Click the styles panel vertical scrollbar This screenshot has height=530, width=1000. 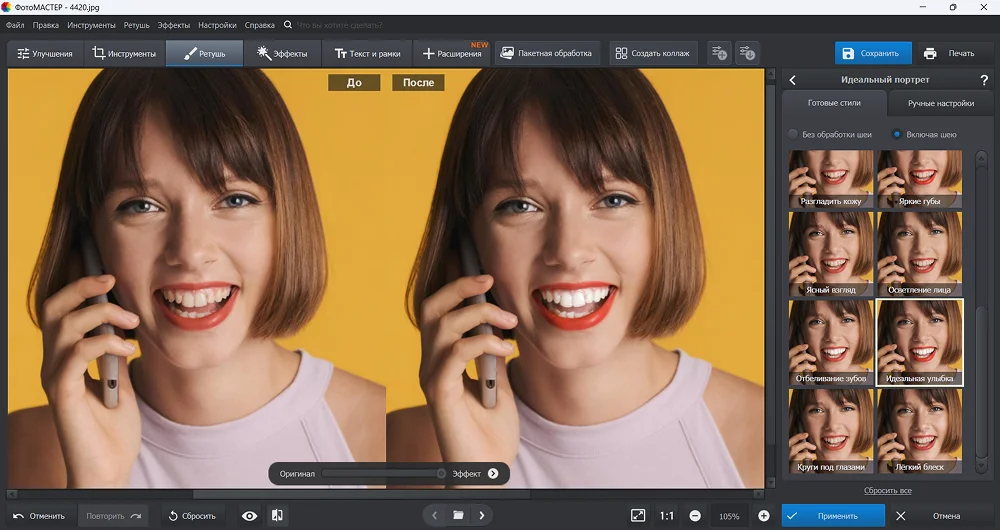click(x=982, y=313)
